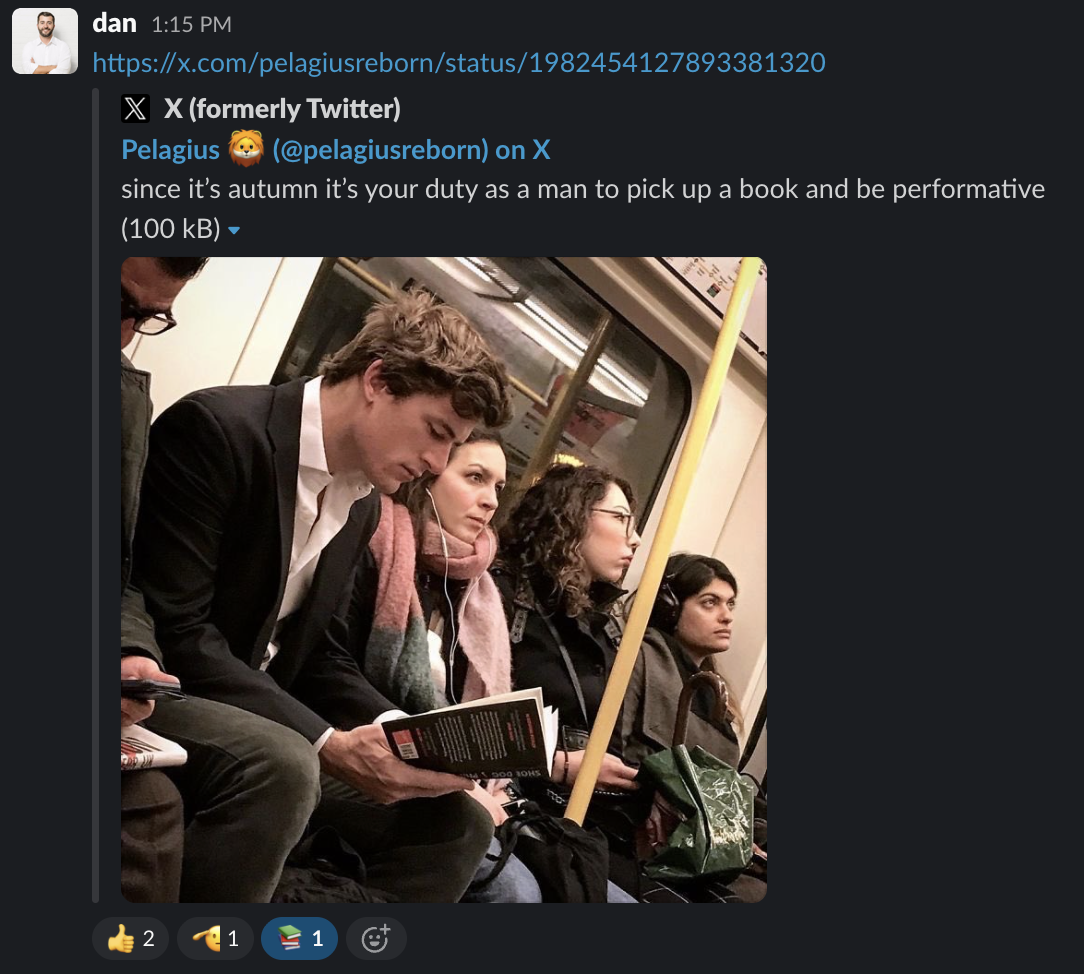1084x974 pixels.
Task: Open the add reaction smiley button
Action: (x=375, y=938)
